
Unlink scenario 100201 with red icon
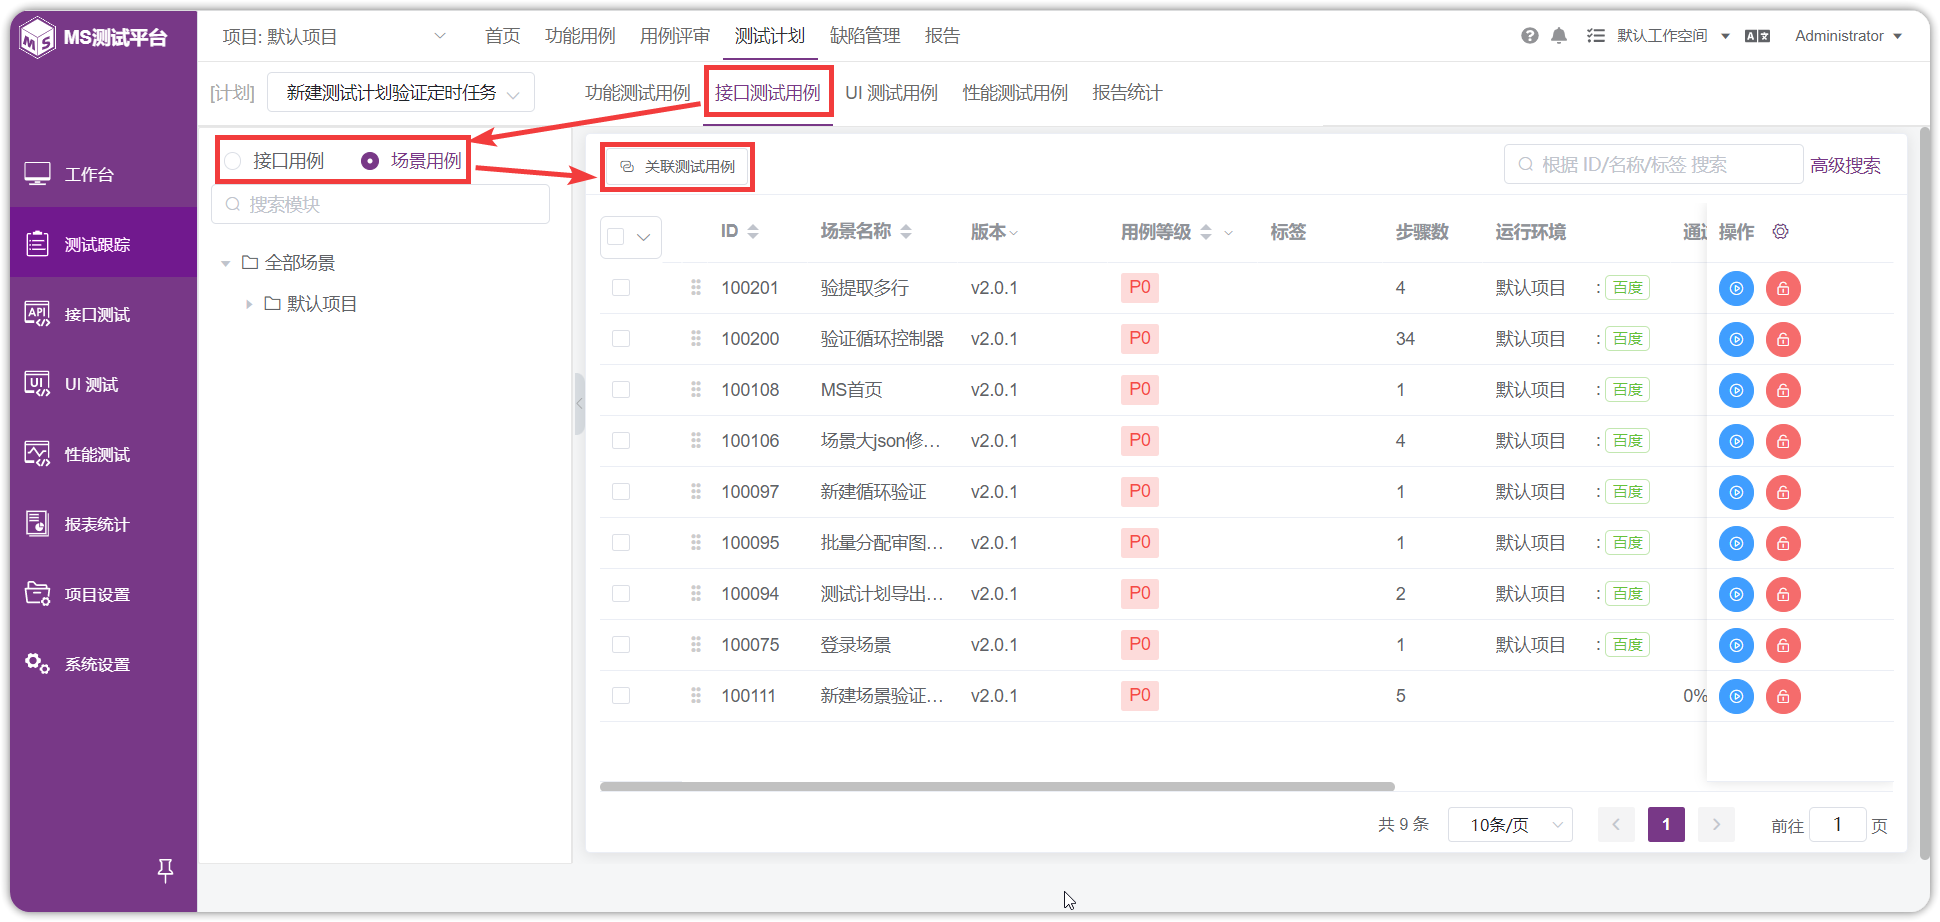click(x=1783, y=288)
